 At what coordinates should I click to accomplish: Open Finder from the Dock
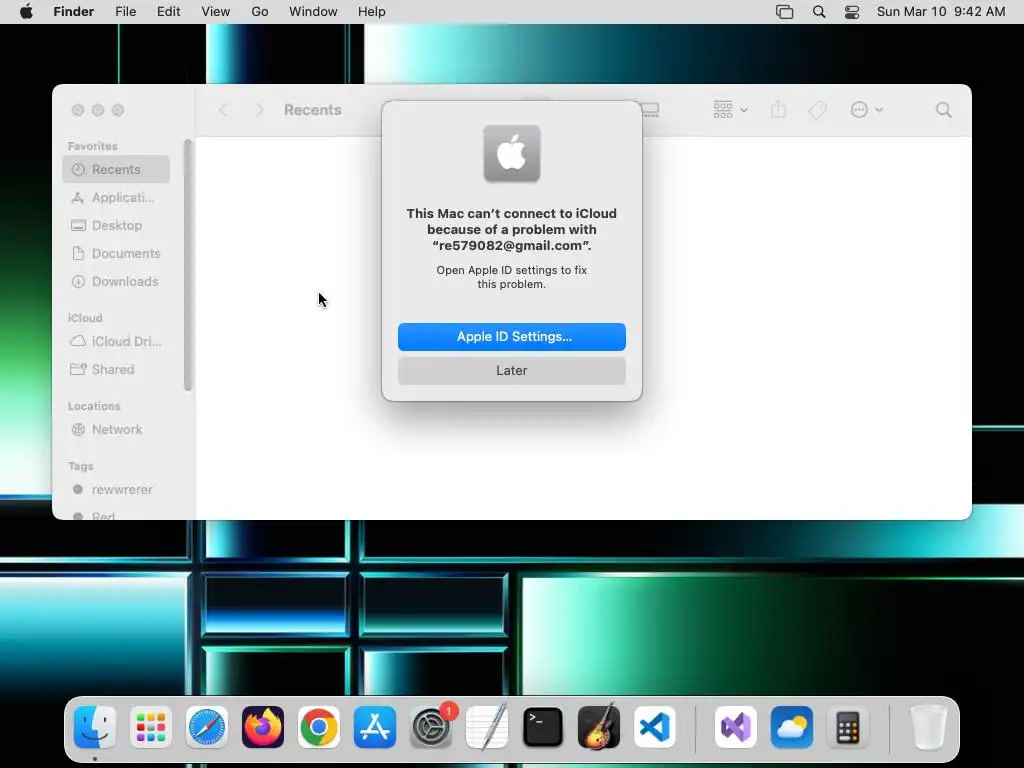click(x=95, y=727)
